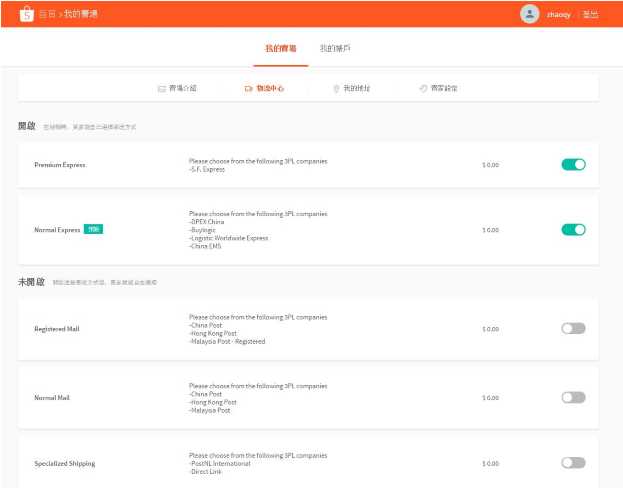Enable the Specialized Shipping toggle
Screen dimensions: 623x488
[573, 462]
